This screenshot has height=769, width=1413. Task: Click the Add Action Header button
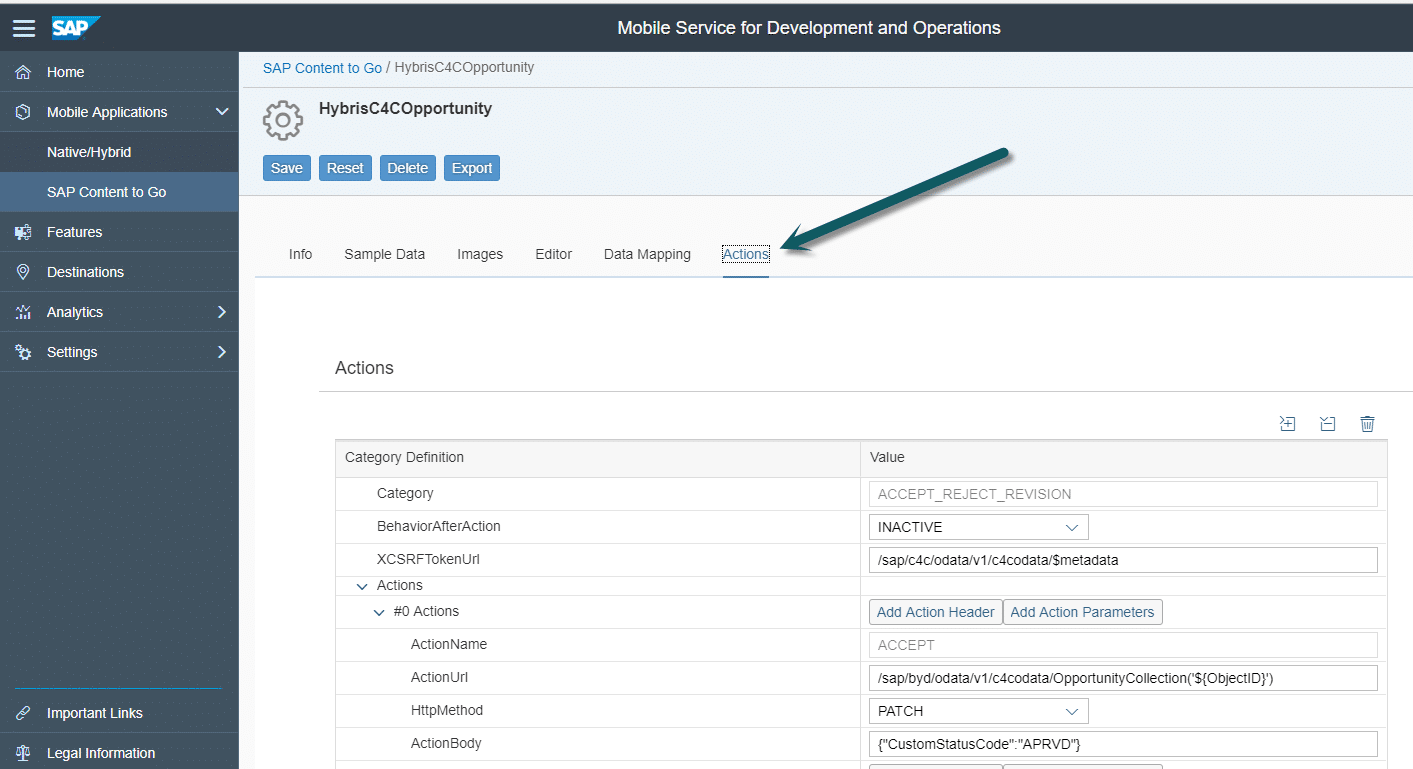pos(935,612)
